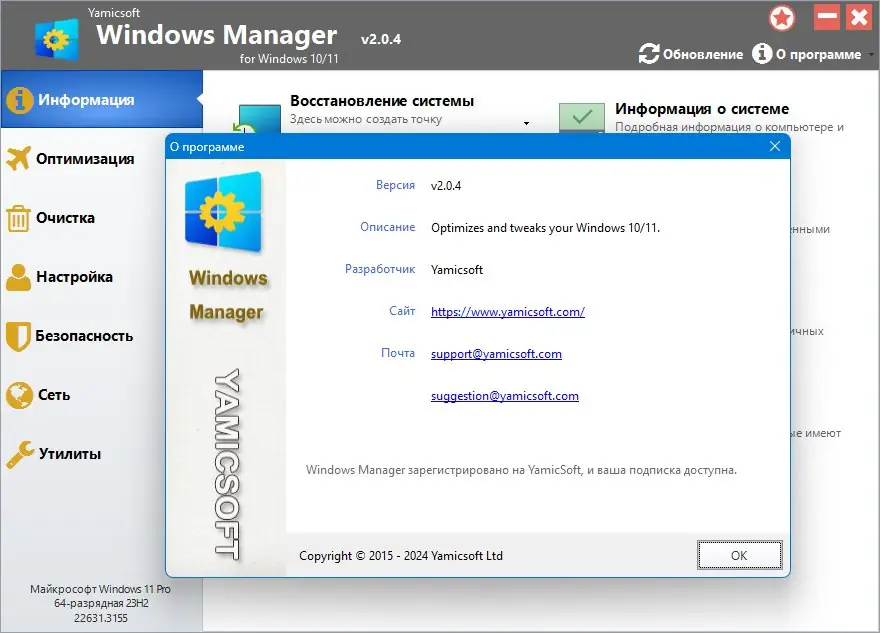Close the О программе dialog with X
The height and width of the screenshot is (633, 880).
[x=775, y=146]
